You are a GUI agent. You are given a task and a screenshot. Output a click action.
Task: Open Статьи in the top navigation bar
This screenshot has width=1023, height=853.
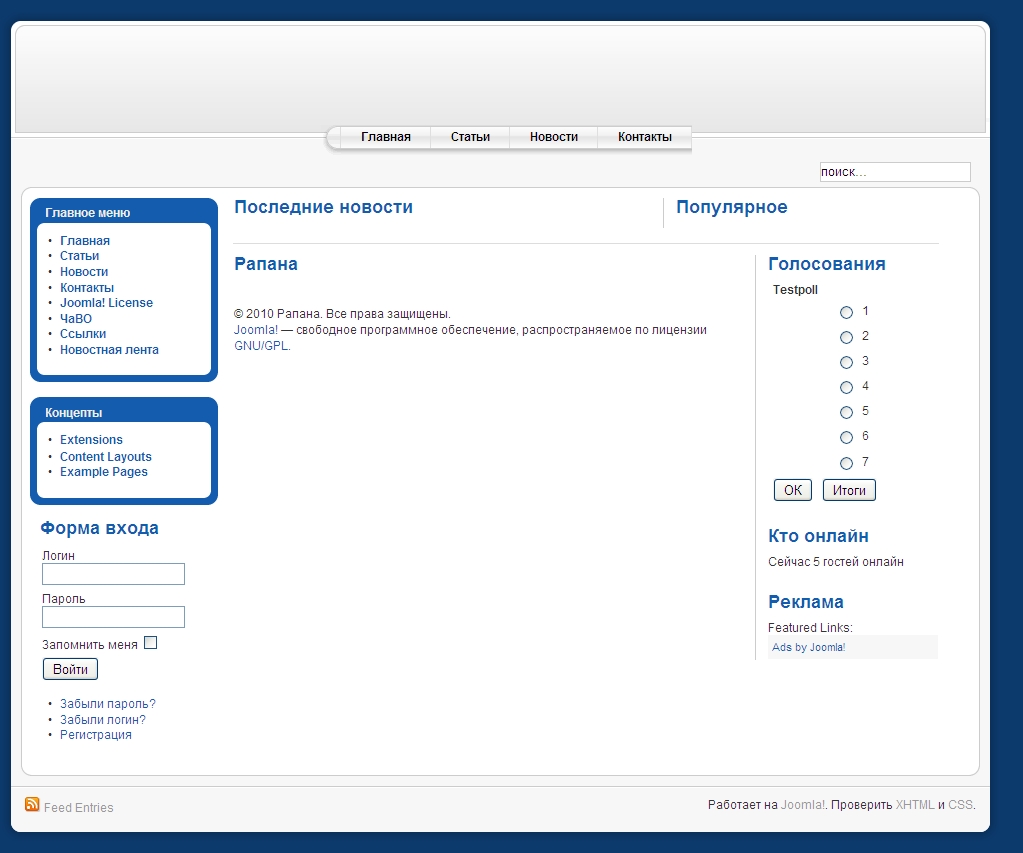[470, 137]
